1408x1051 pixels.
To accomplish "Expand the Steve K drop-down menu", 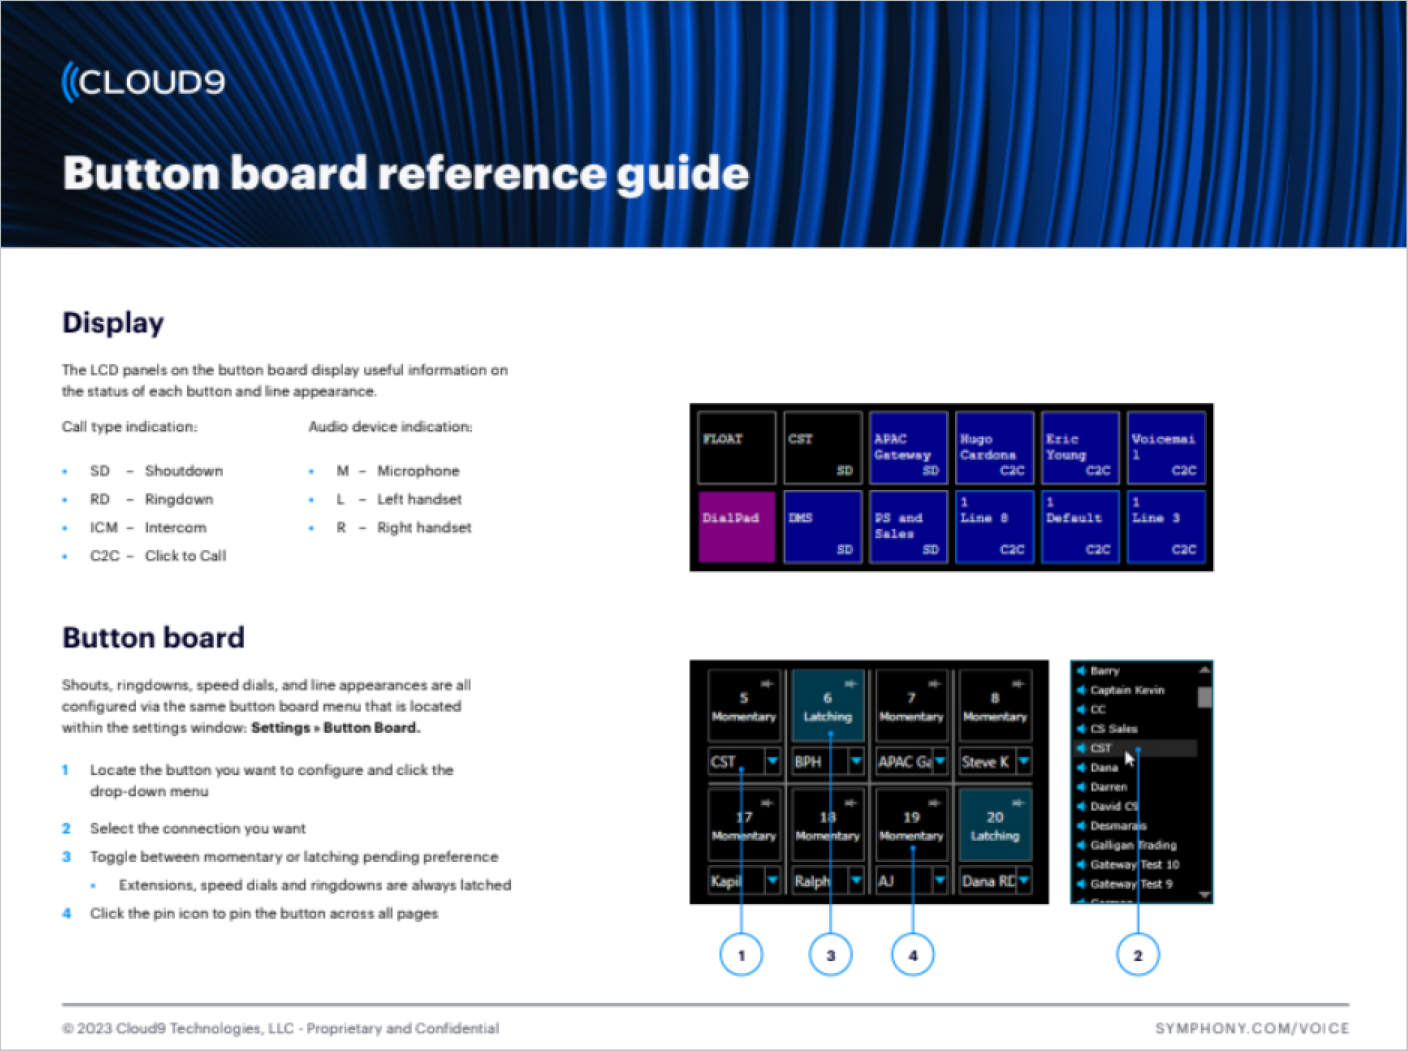I will pyautogui.click(x=1024, y=762).
